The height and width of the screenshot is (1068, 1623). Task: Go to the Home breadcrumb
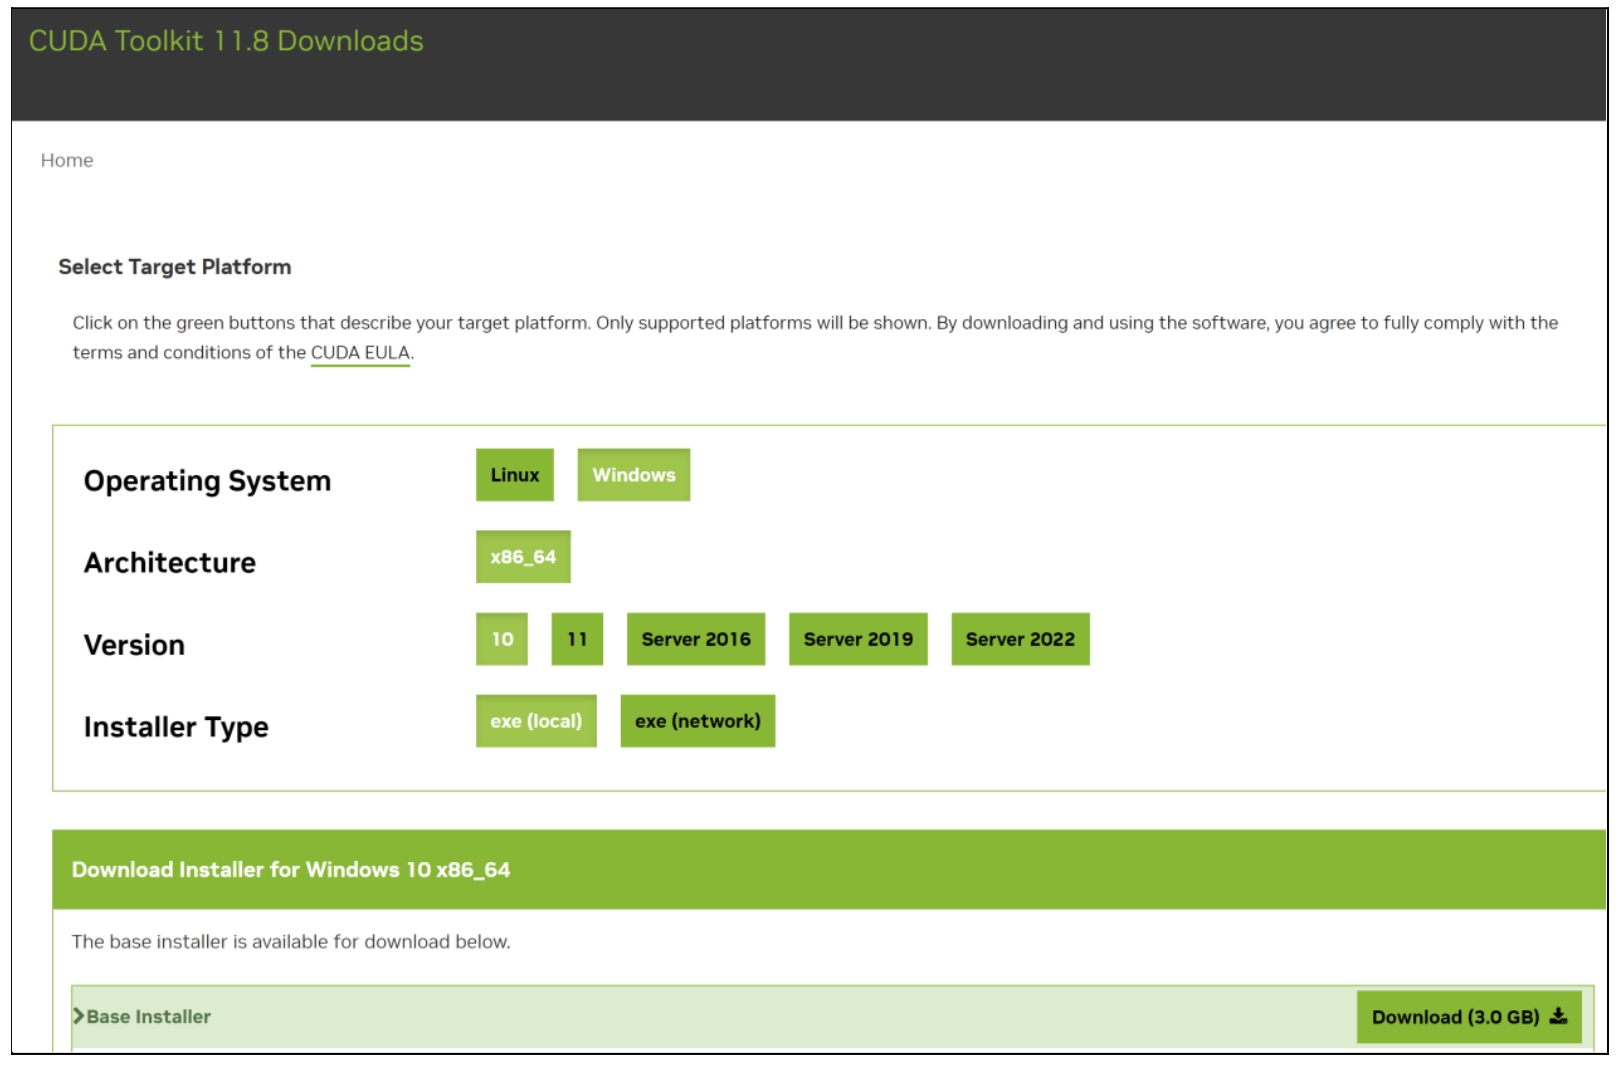(x=67, y=160)
